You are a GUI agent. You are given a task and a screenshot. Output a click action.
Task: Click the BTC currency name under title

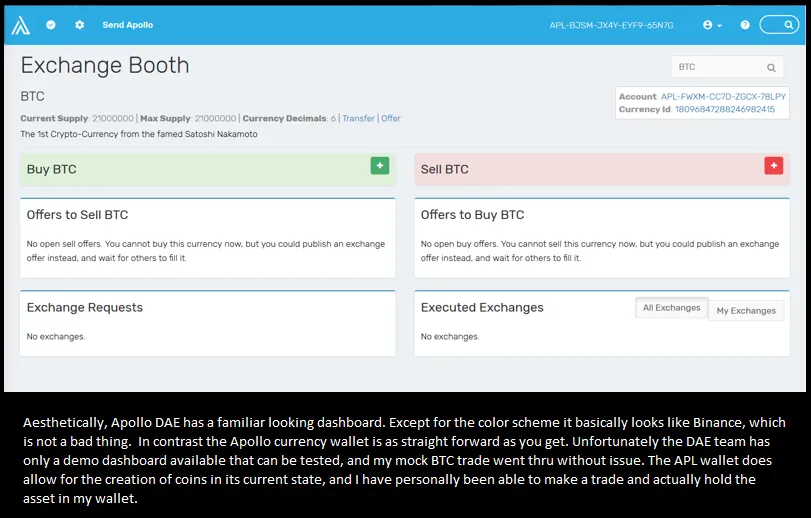pyautogui.click(x=33, y=97)
